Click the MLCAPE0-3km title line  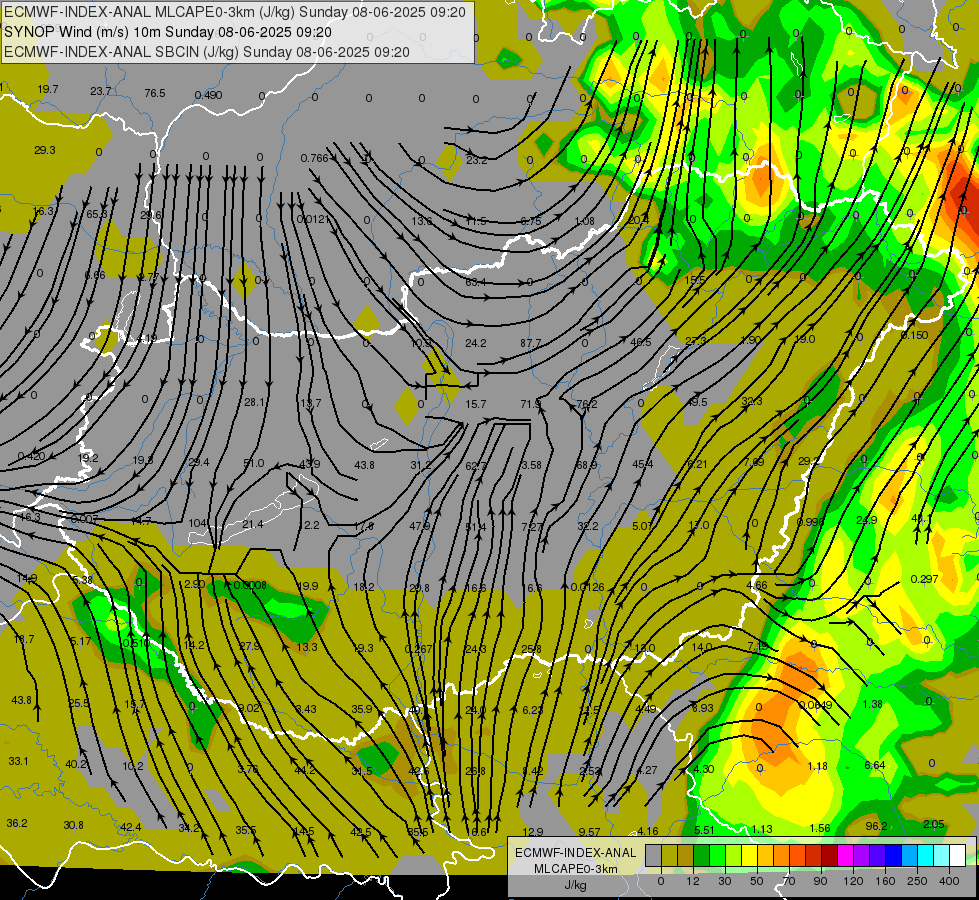pos(235,12)
